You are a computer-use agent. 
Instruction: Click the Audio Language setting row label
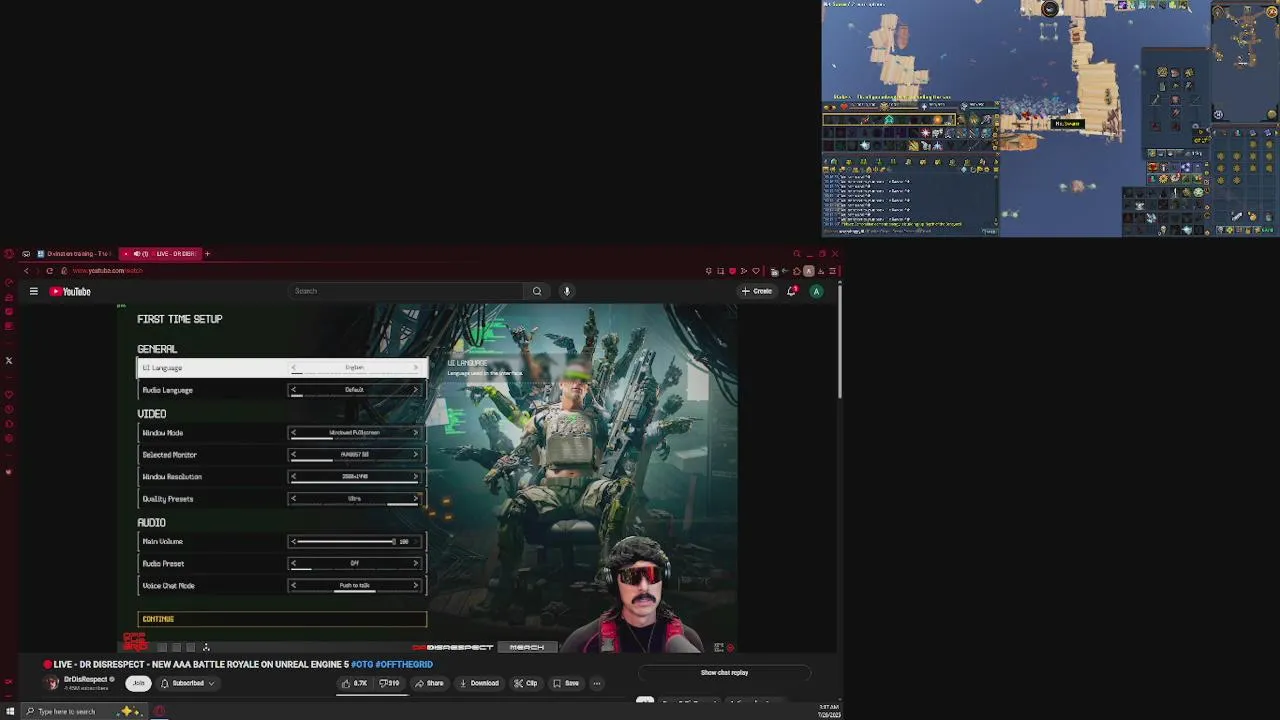pos(168,390)
